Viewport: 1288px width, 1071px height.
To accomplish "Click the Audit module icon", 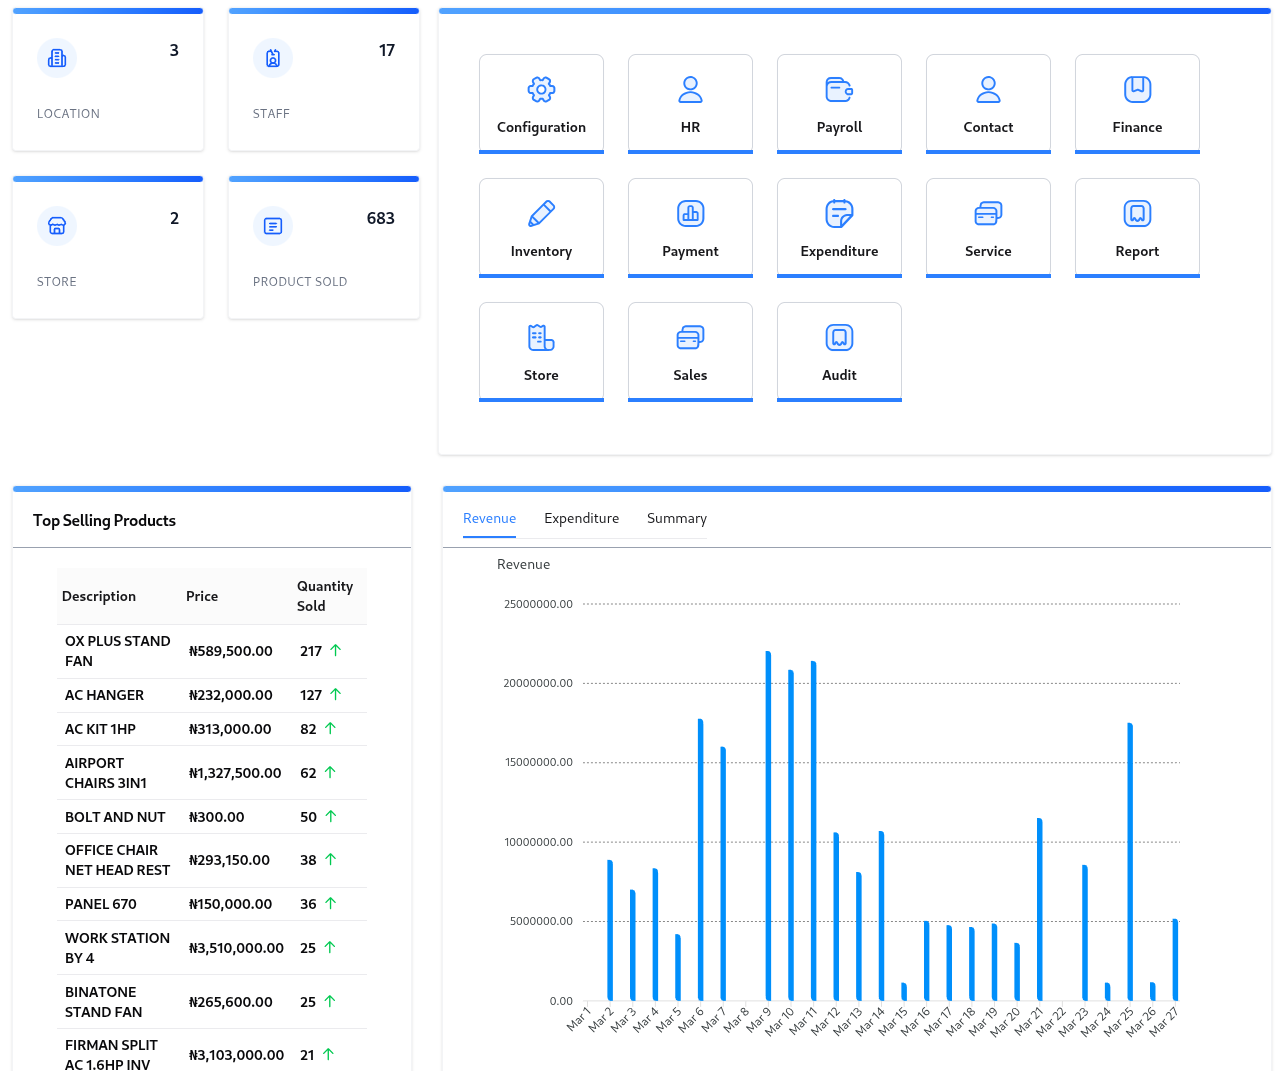I will (839, 338).
